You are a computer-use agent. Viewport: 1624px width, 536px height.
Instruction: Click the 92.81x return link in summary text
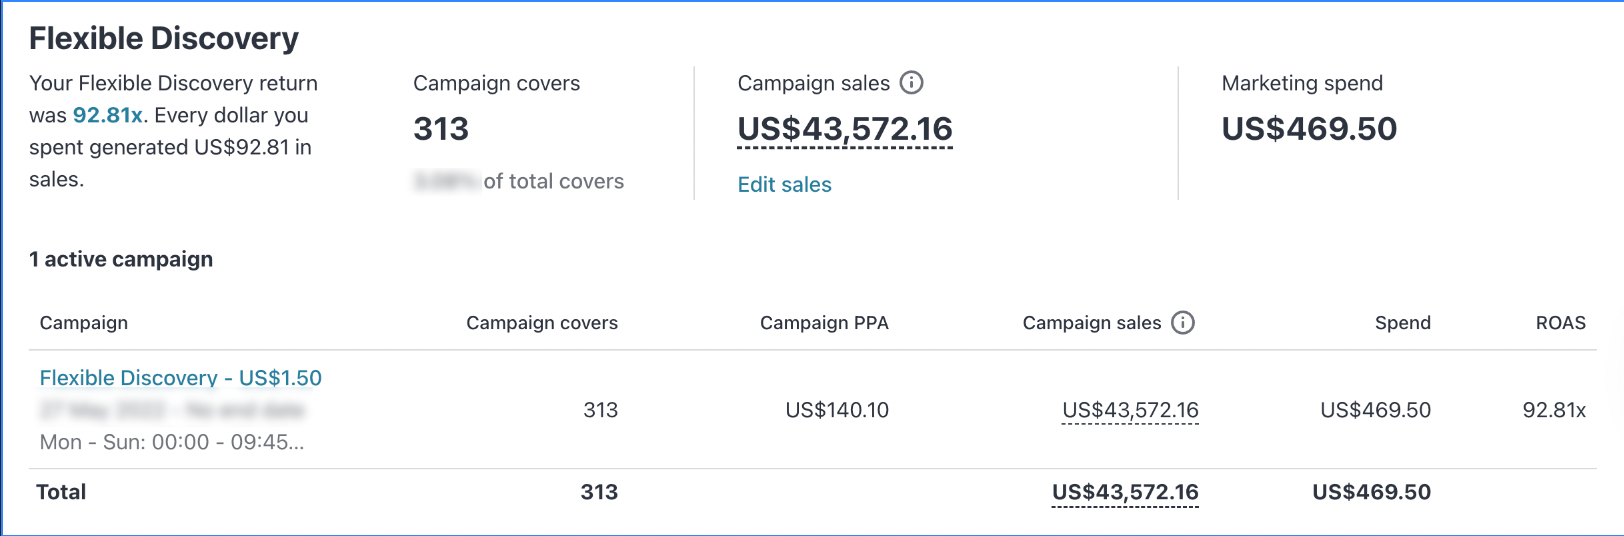click(107, 115)
